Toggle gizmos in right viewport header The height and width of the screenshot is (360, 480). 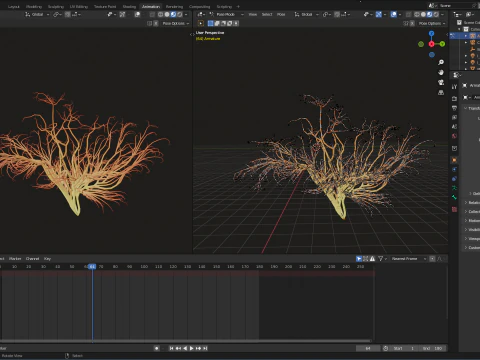click(x=379, y=14)
